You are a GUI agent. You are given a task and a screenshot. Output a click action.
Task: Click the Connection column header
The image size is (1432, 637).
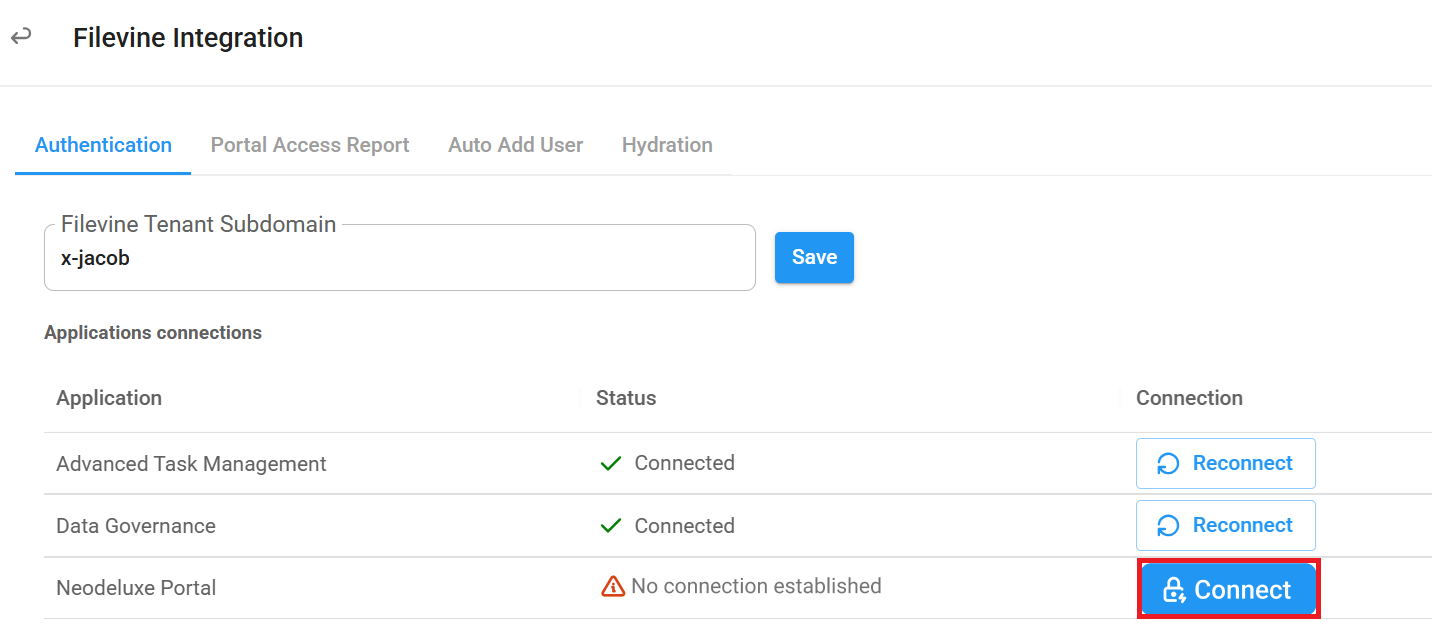point(1189,398)
